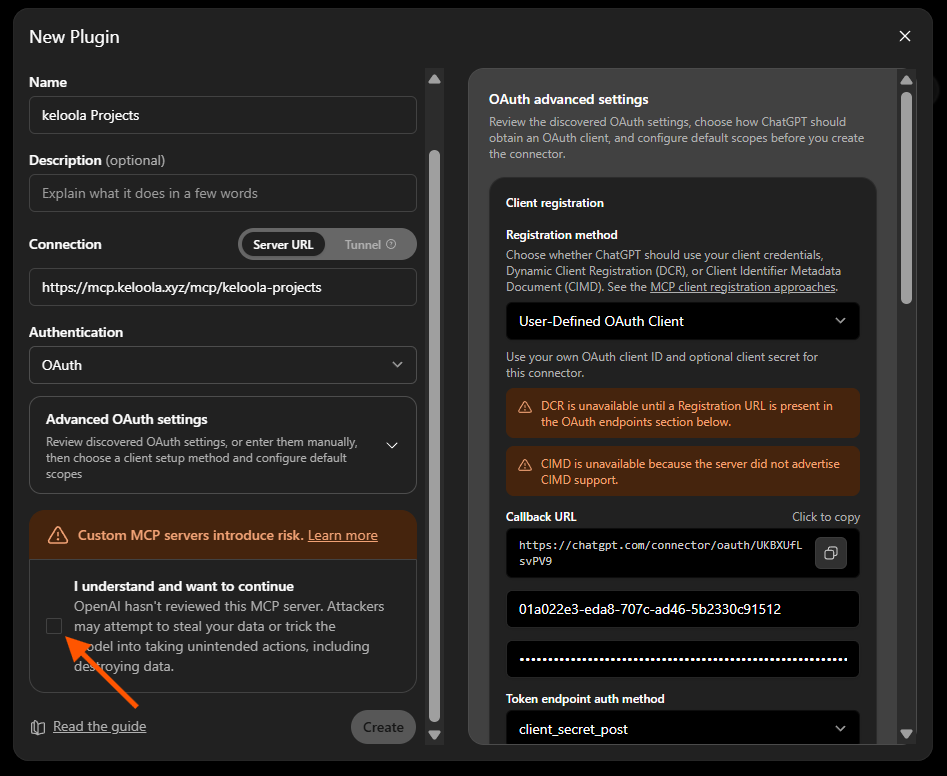Screen dimensions: 947x776
Task: Click the Client registration heading
Action: (554, 203)
